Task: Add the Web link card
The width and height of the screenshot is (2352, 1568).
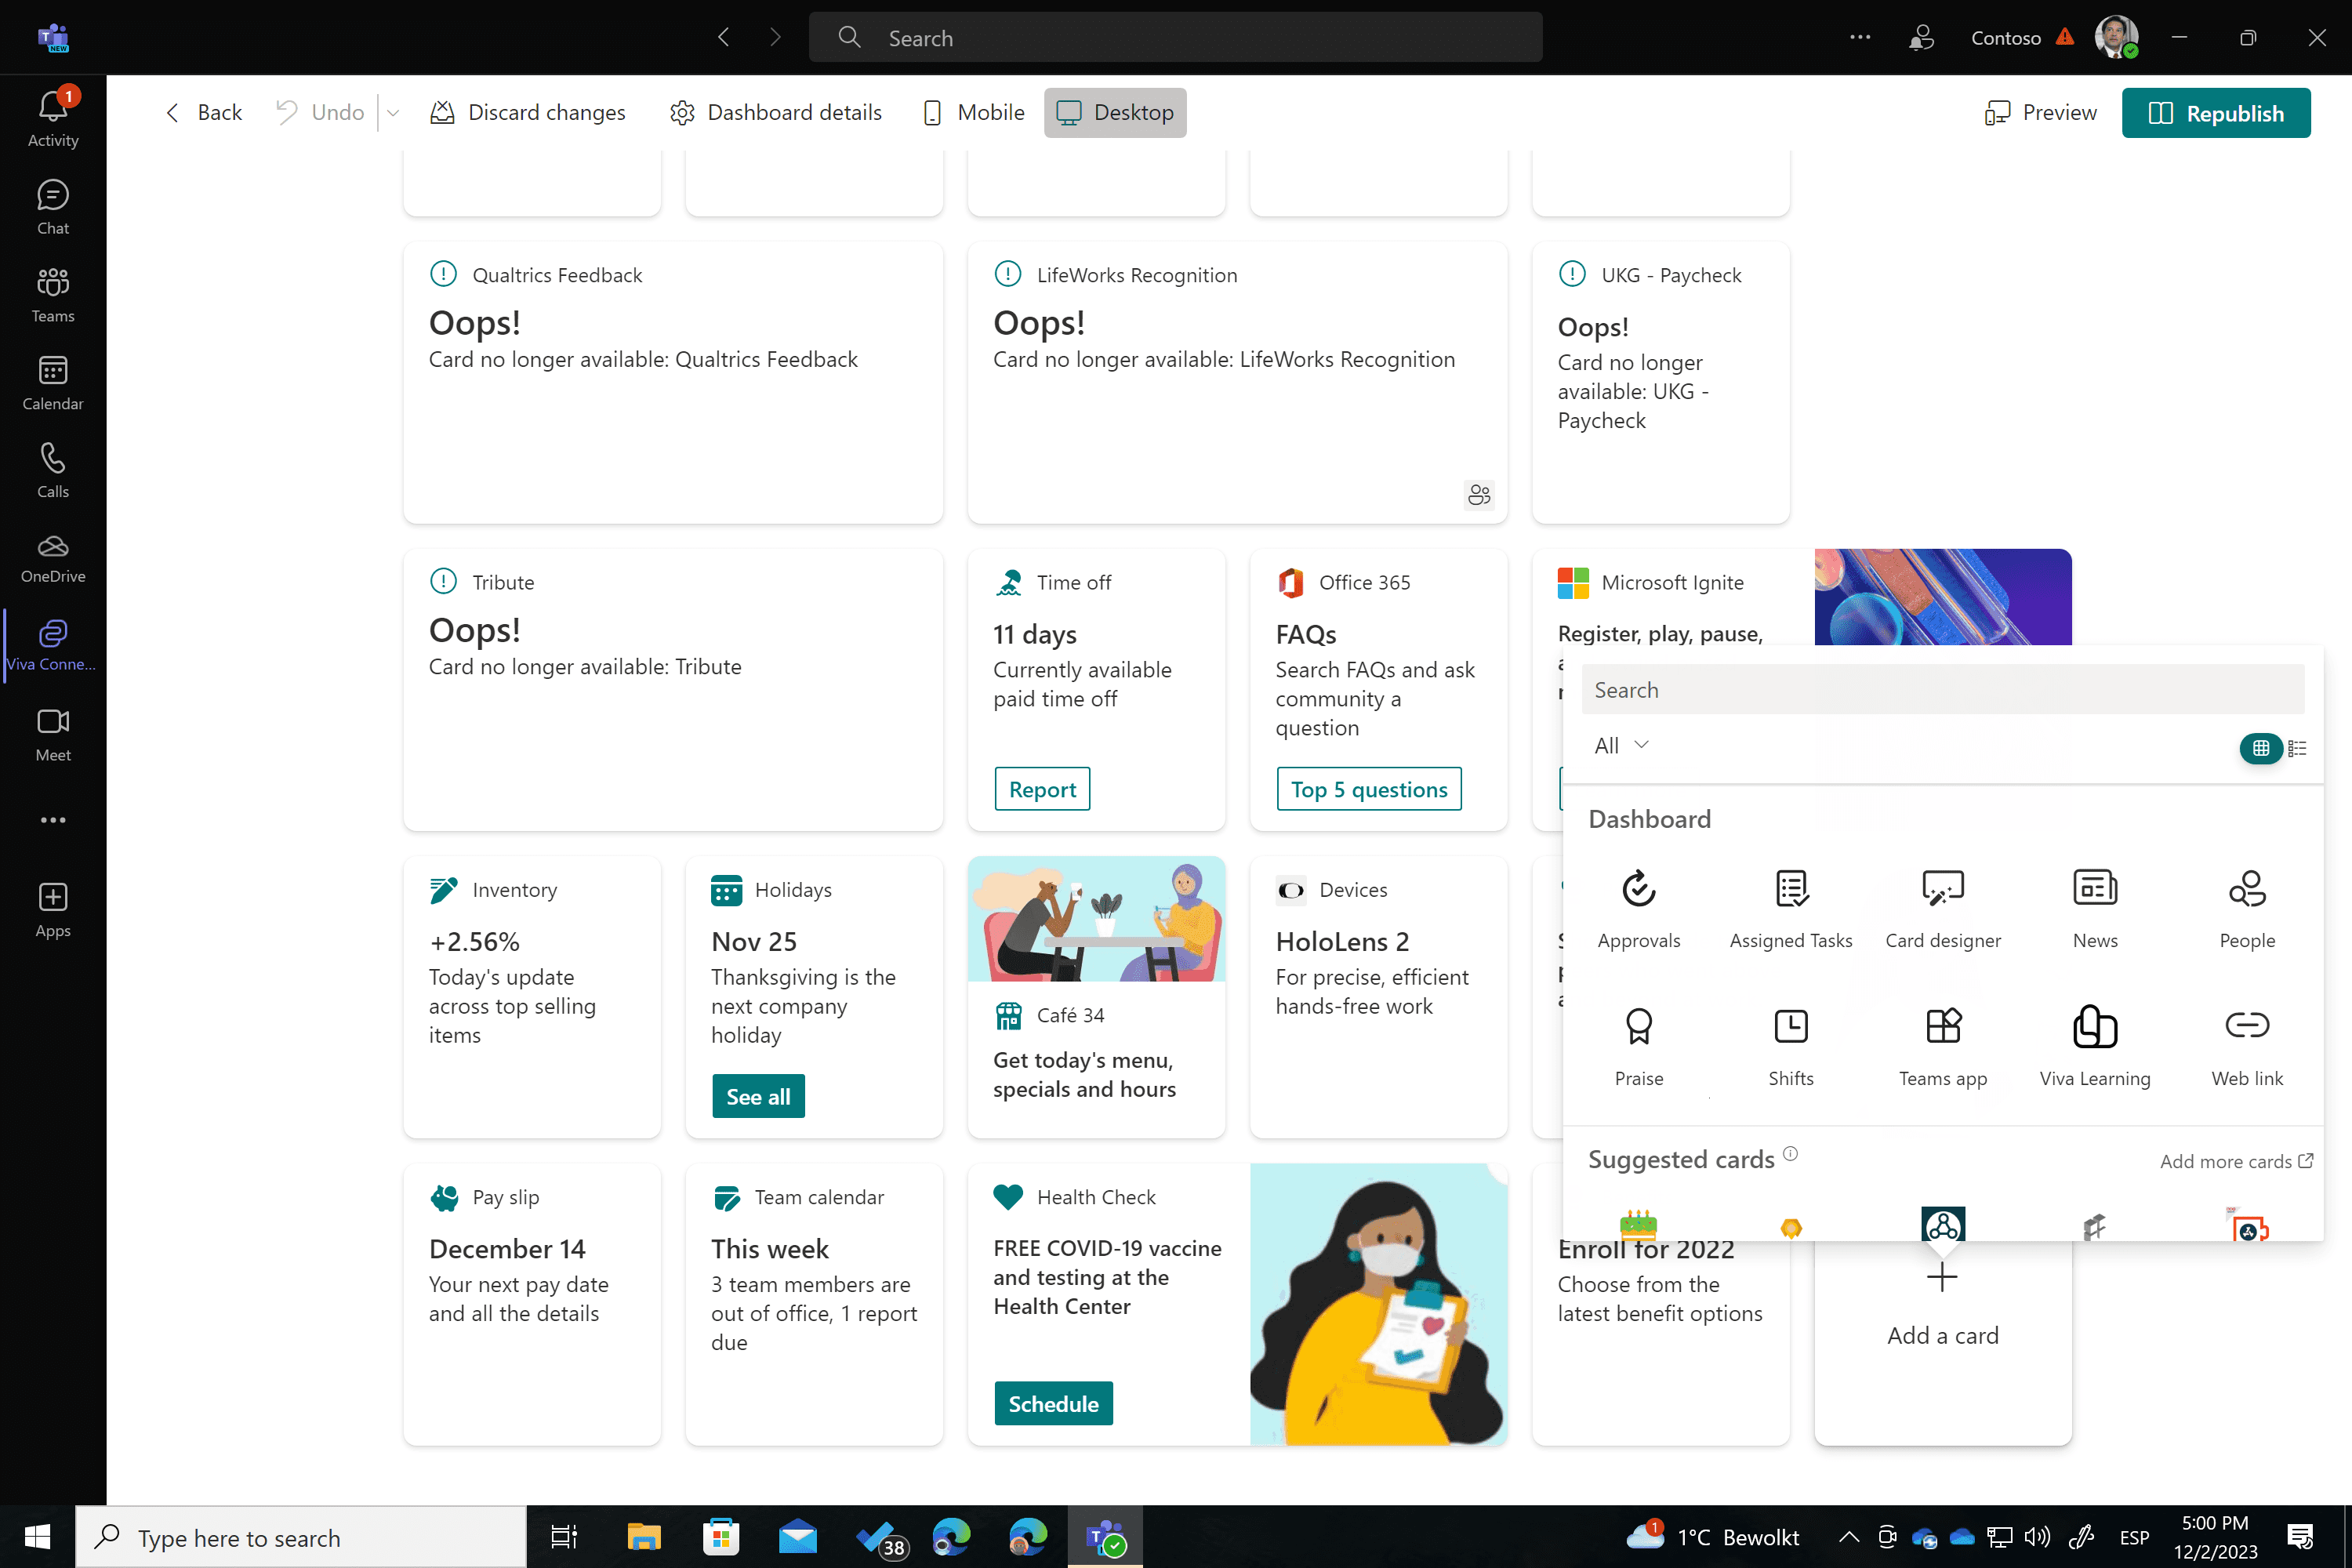Action: (2246, 1047)
